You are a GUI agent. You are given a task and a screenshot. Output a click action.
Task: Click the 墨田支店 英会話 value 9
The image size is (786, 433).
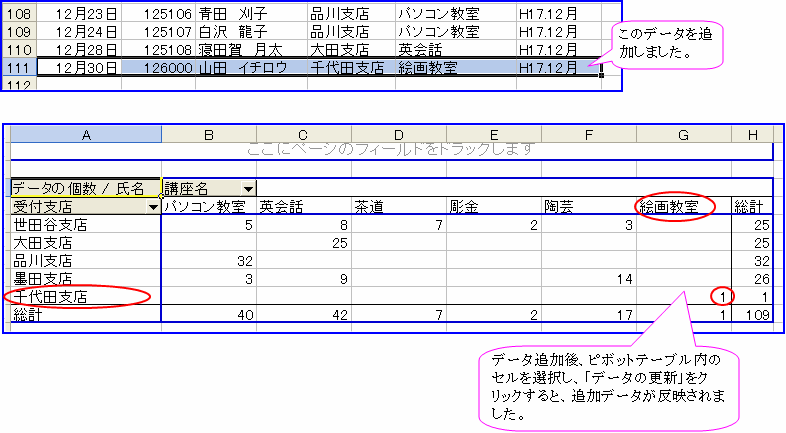point(304,279)
